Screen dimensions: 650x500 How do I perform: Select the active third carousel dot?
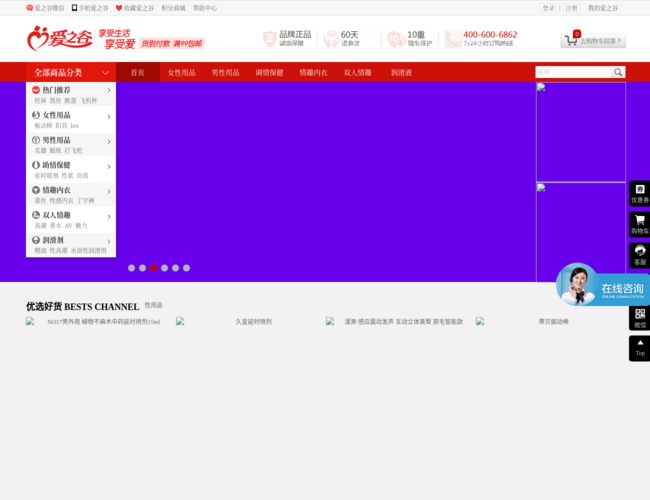click(x=153, y=268)
